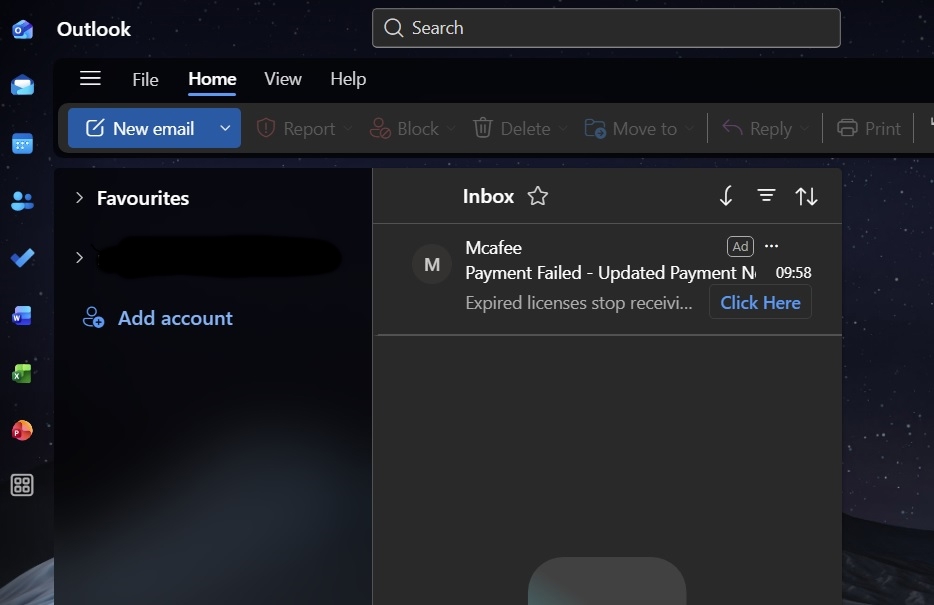The width and height of the screenshot is (934, 605).
Task: Open the More apps grid icon
Action: coord(22,485)
